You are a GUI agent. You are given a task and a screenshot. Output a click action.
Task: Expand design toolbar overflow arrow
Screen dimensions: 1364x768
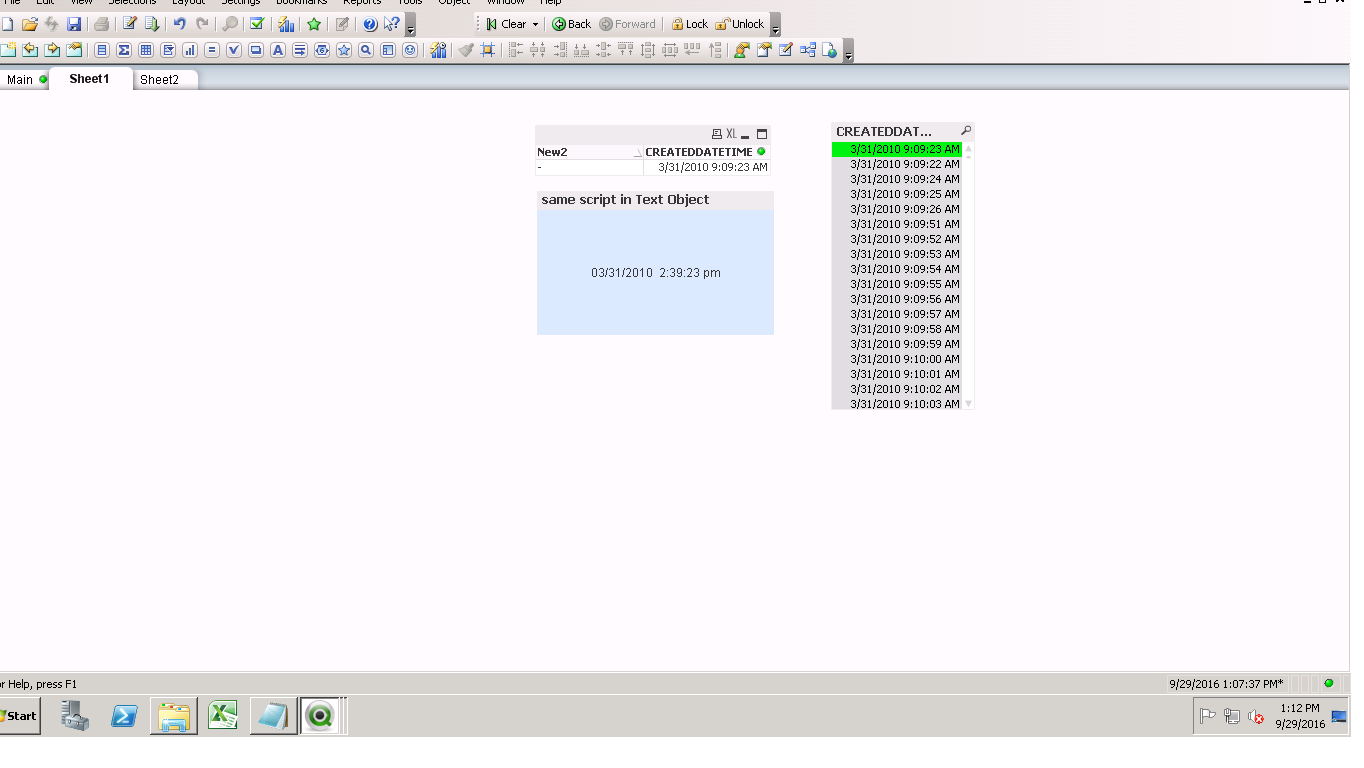pos(848,50)
